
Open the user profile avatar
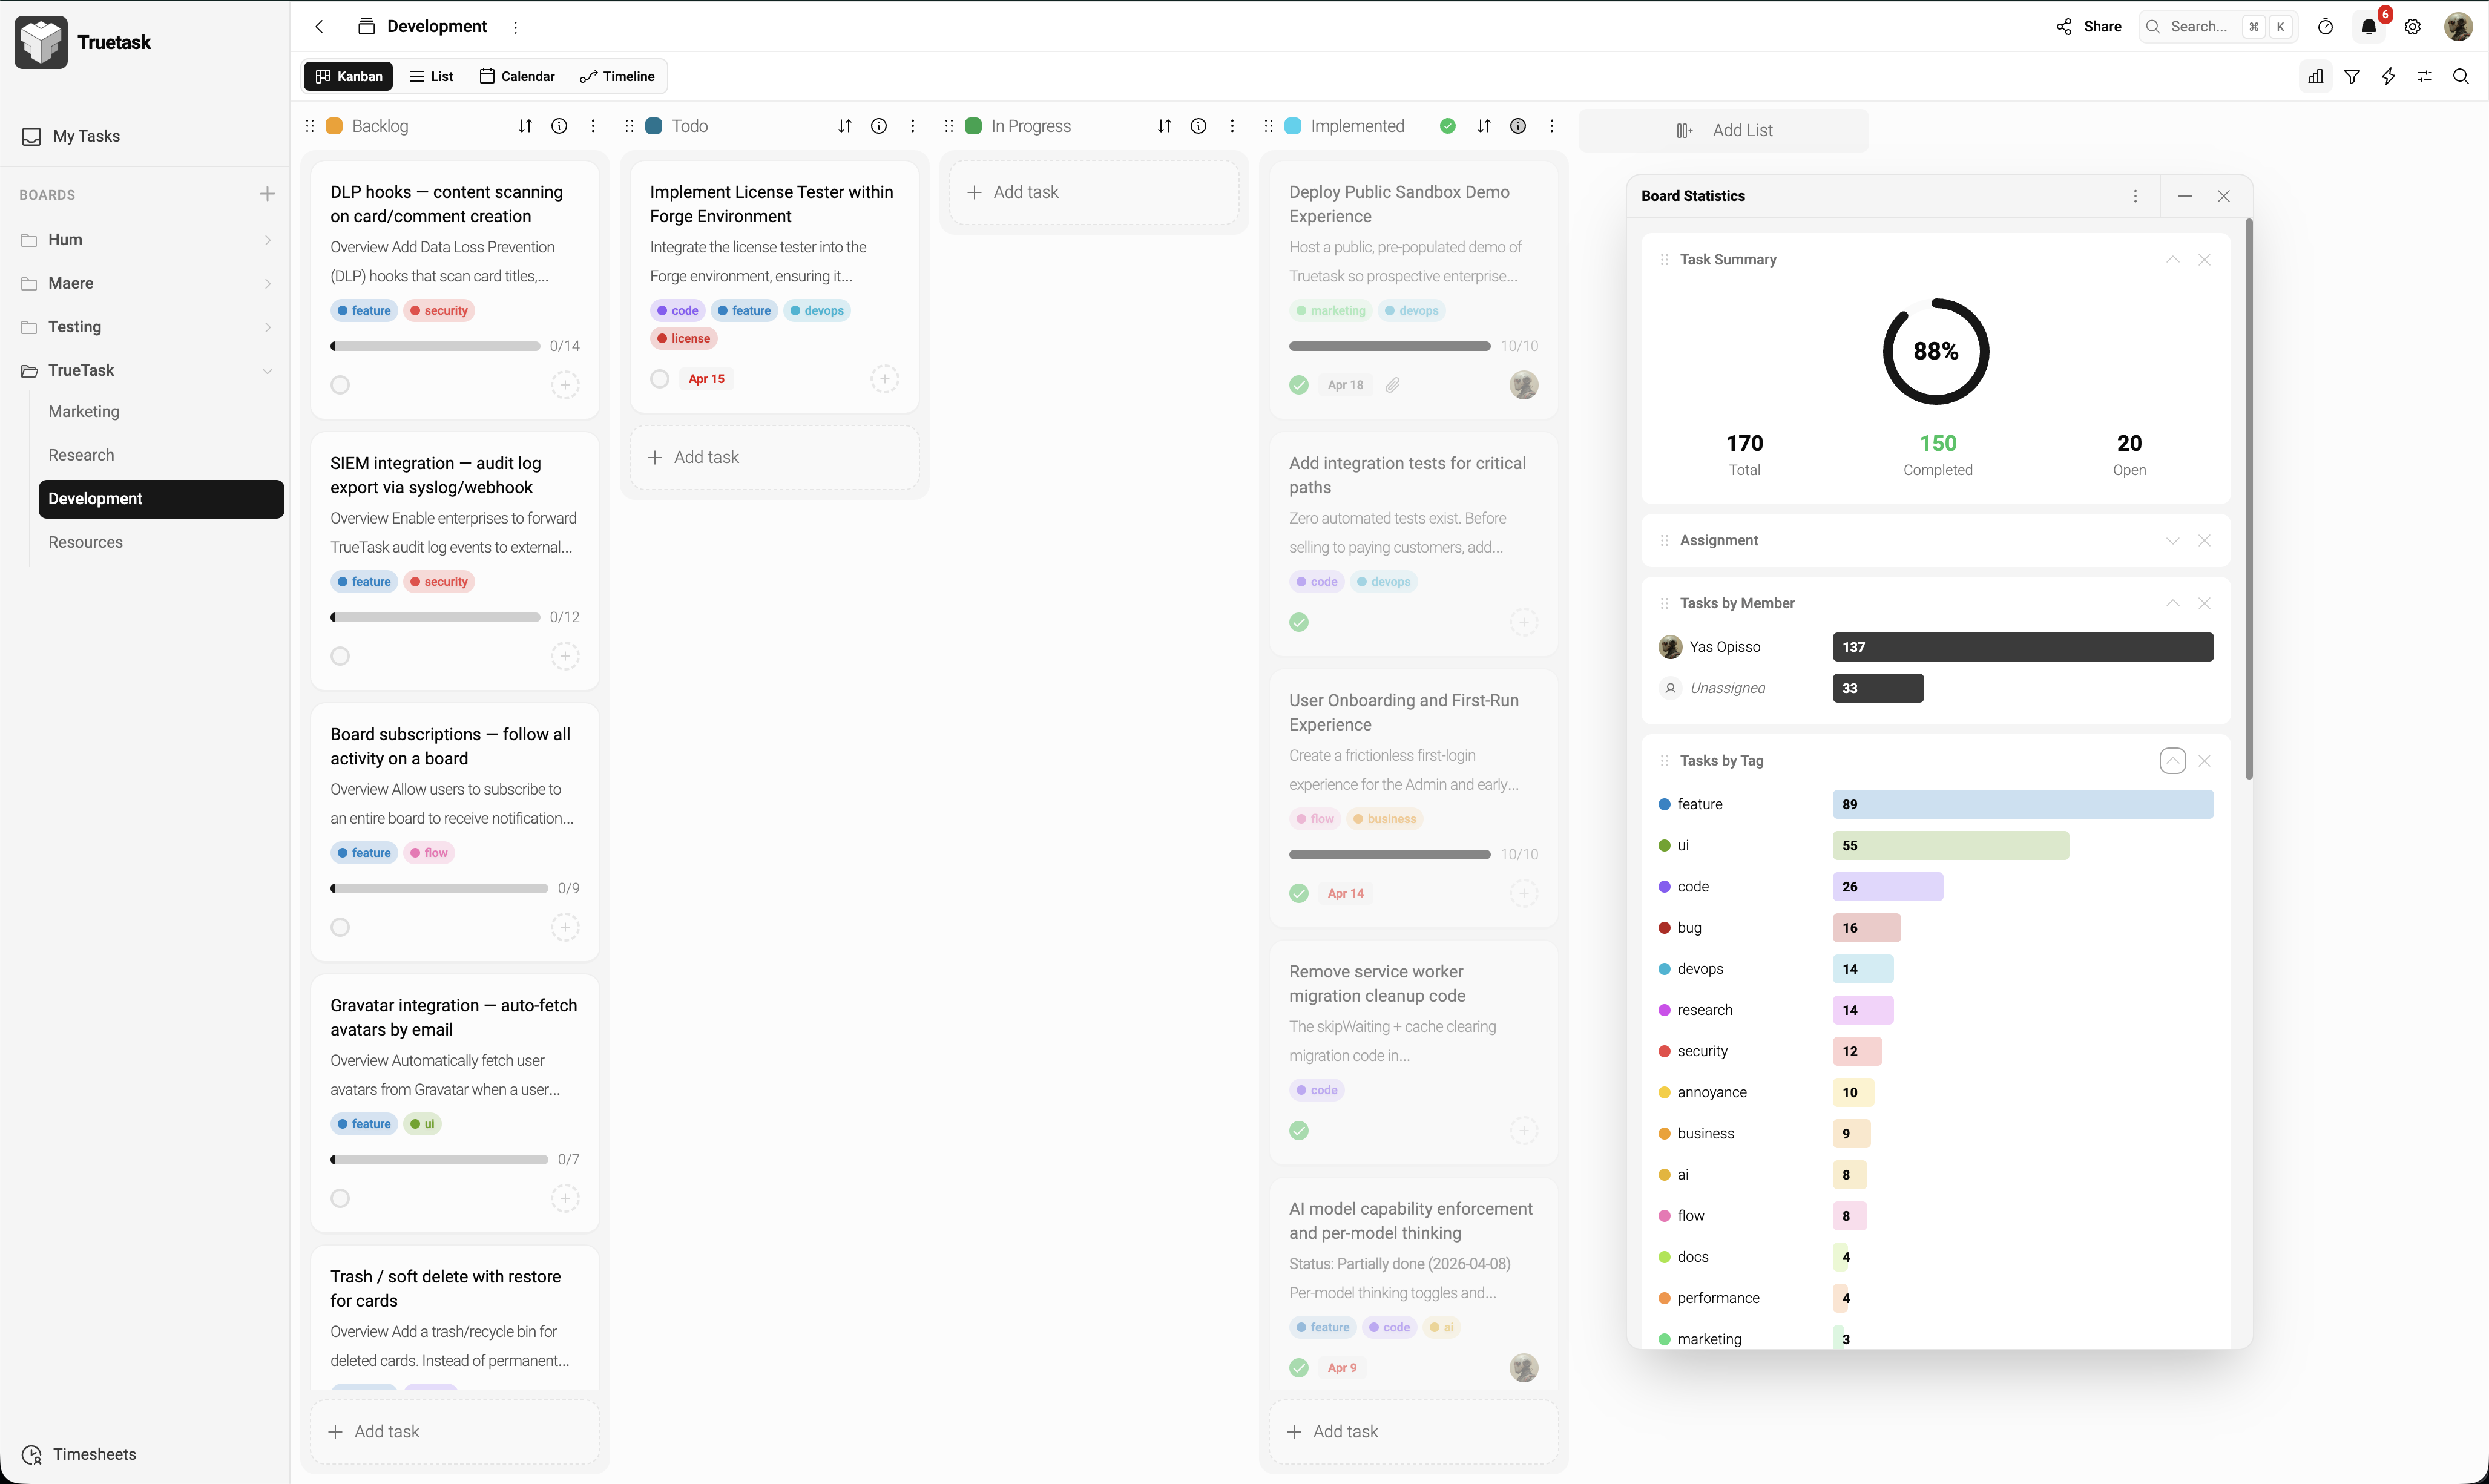pyautogui.click(x=2458, y=27)
